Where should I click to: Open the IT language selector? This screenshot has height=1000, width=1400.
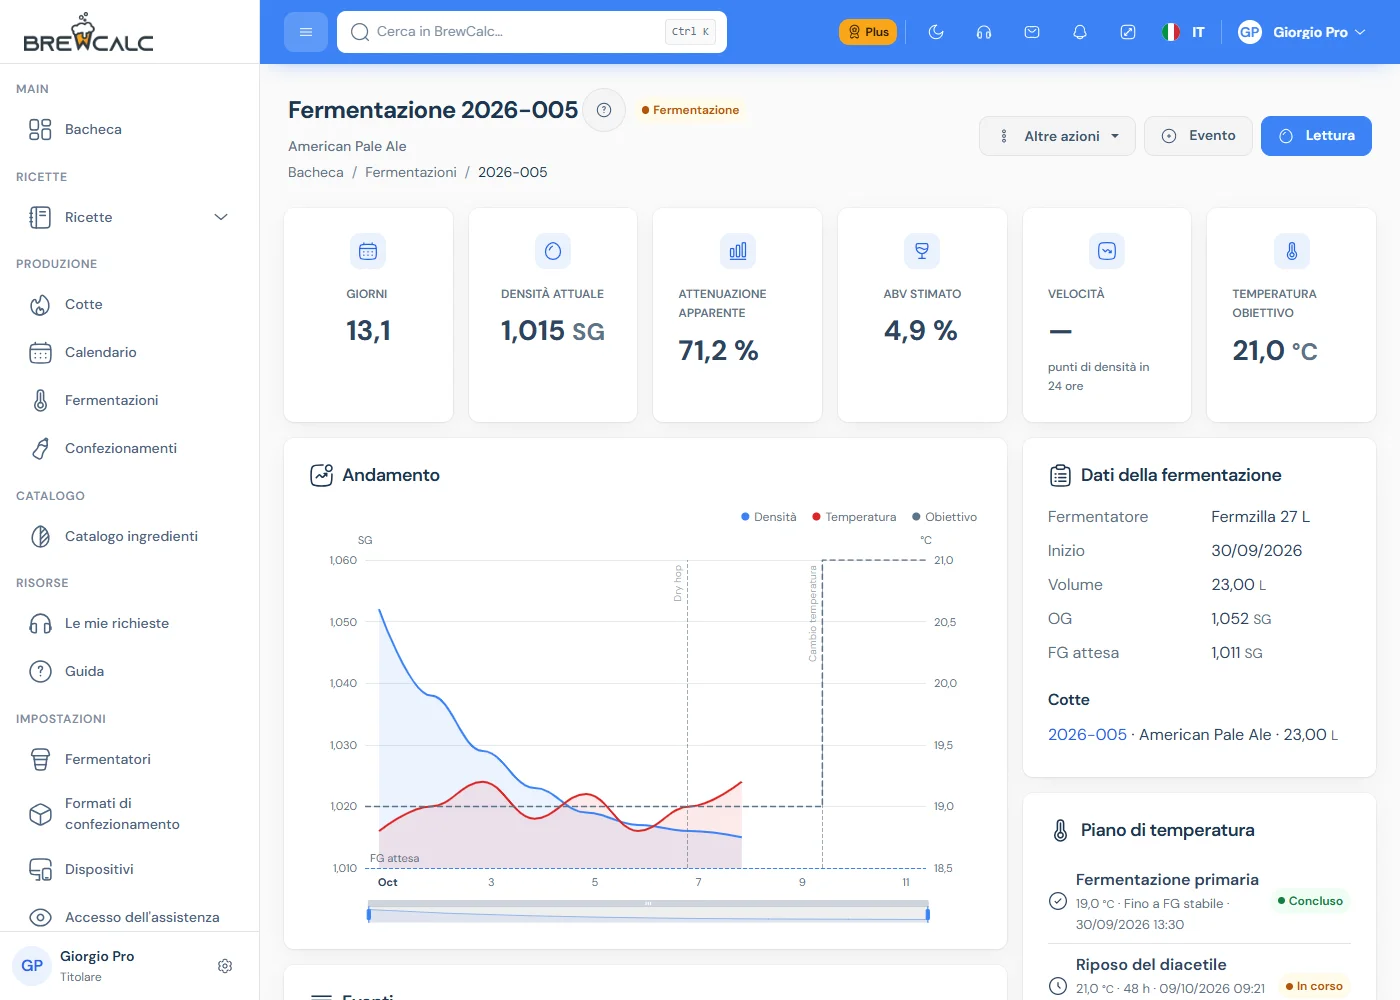coord(1184,32)
